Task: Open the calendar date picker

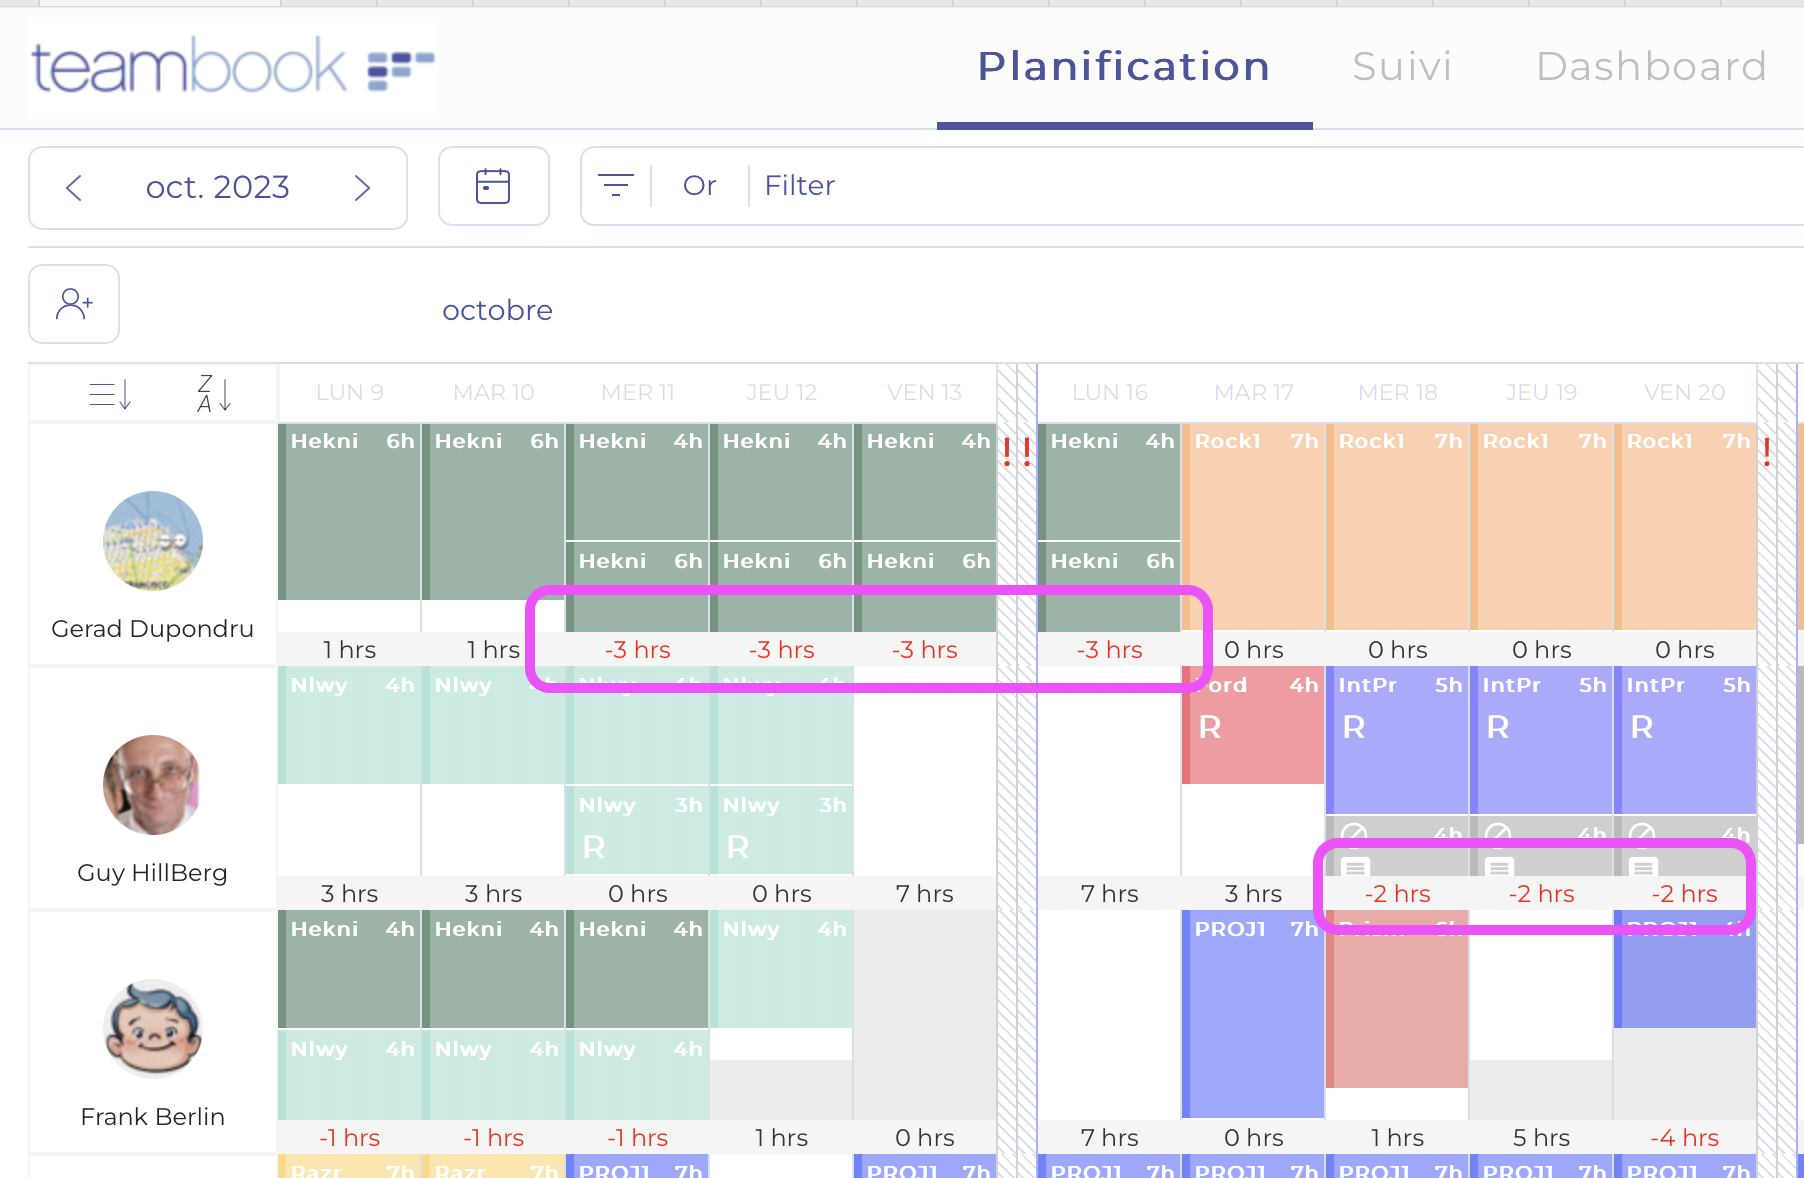Action: pyautogui.click(x=493, y=187)
